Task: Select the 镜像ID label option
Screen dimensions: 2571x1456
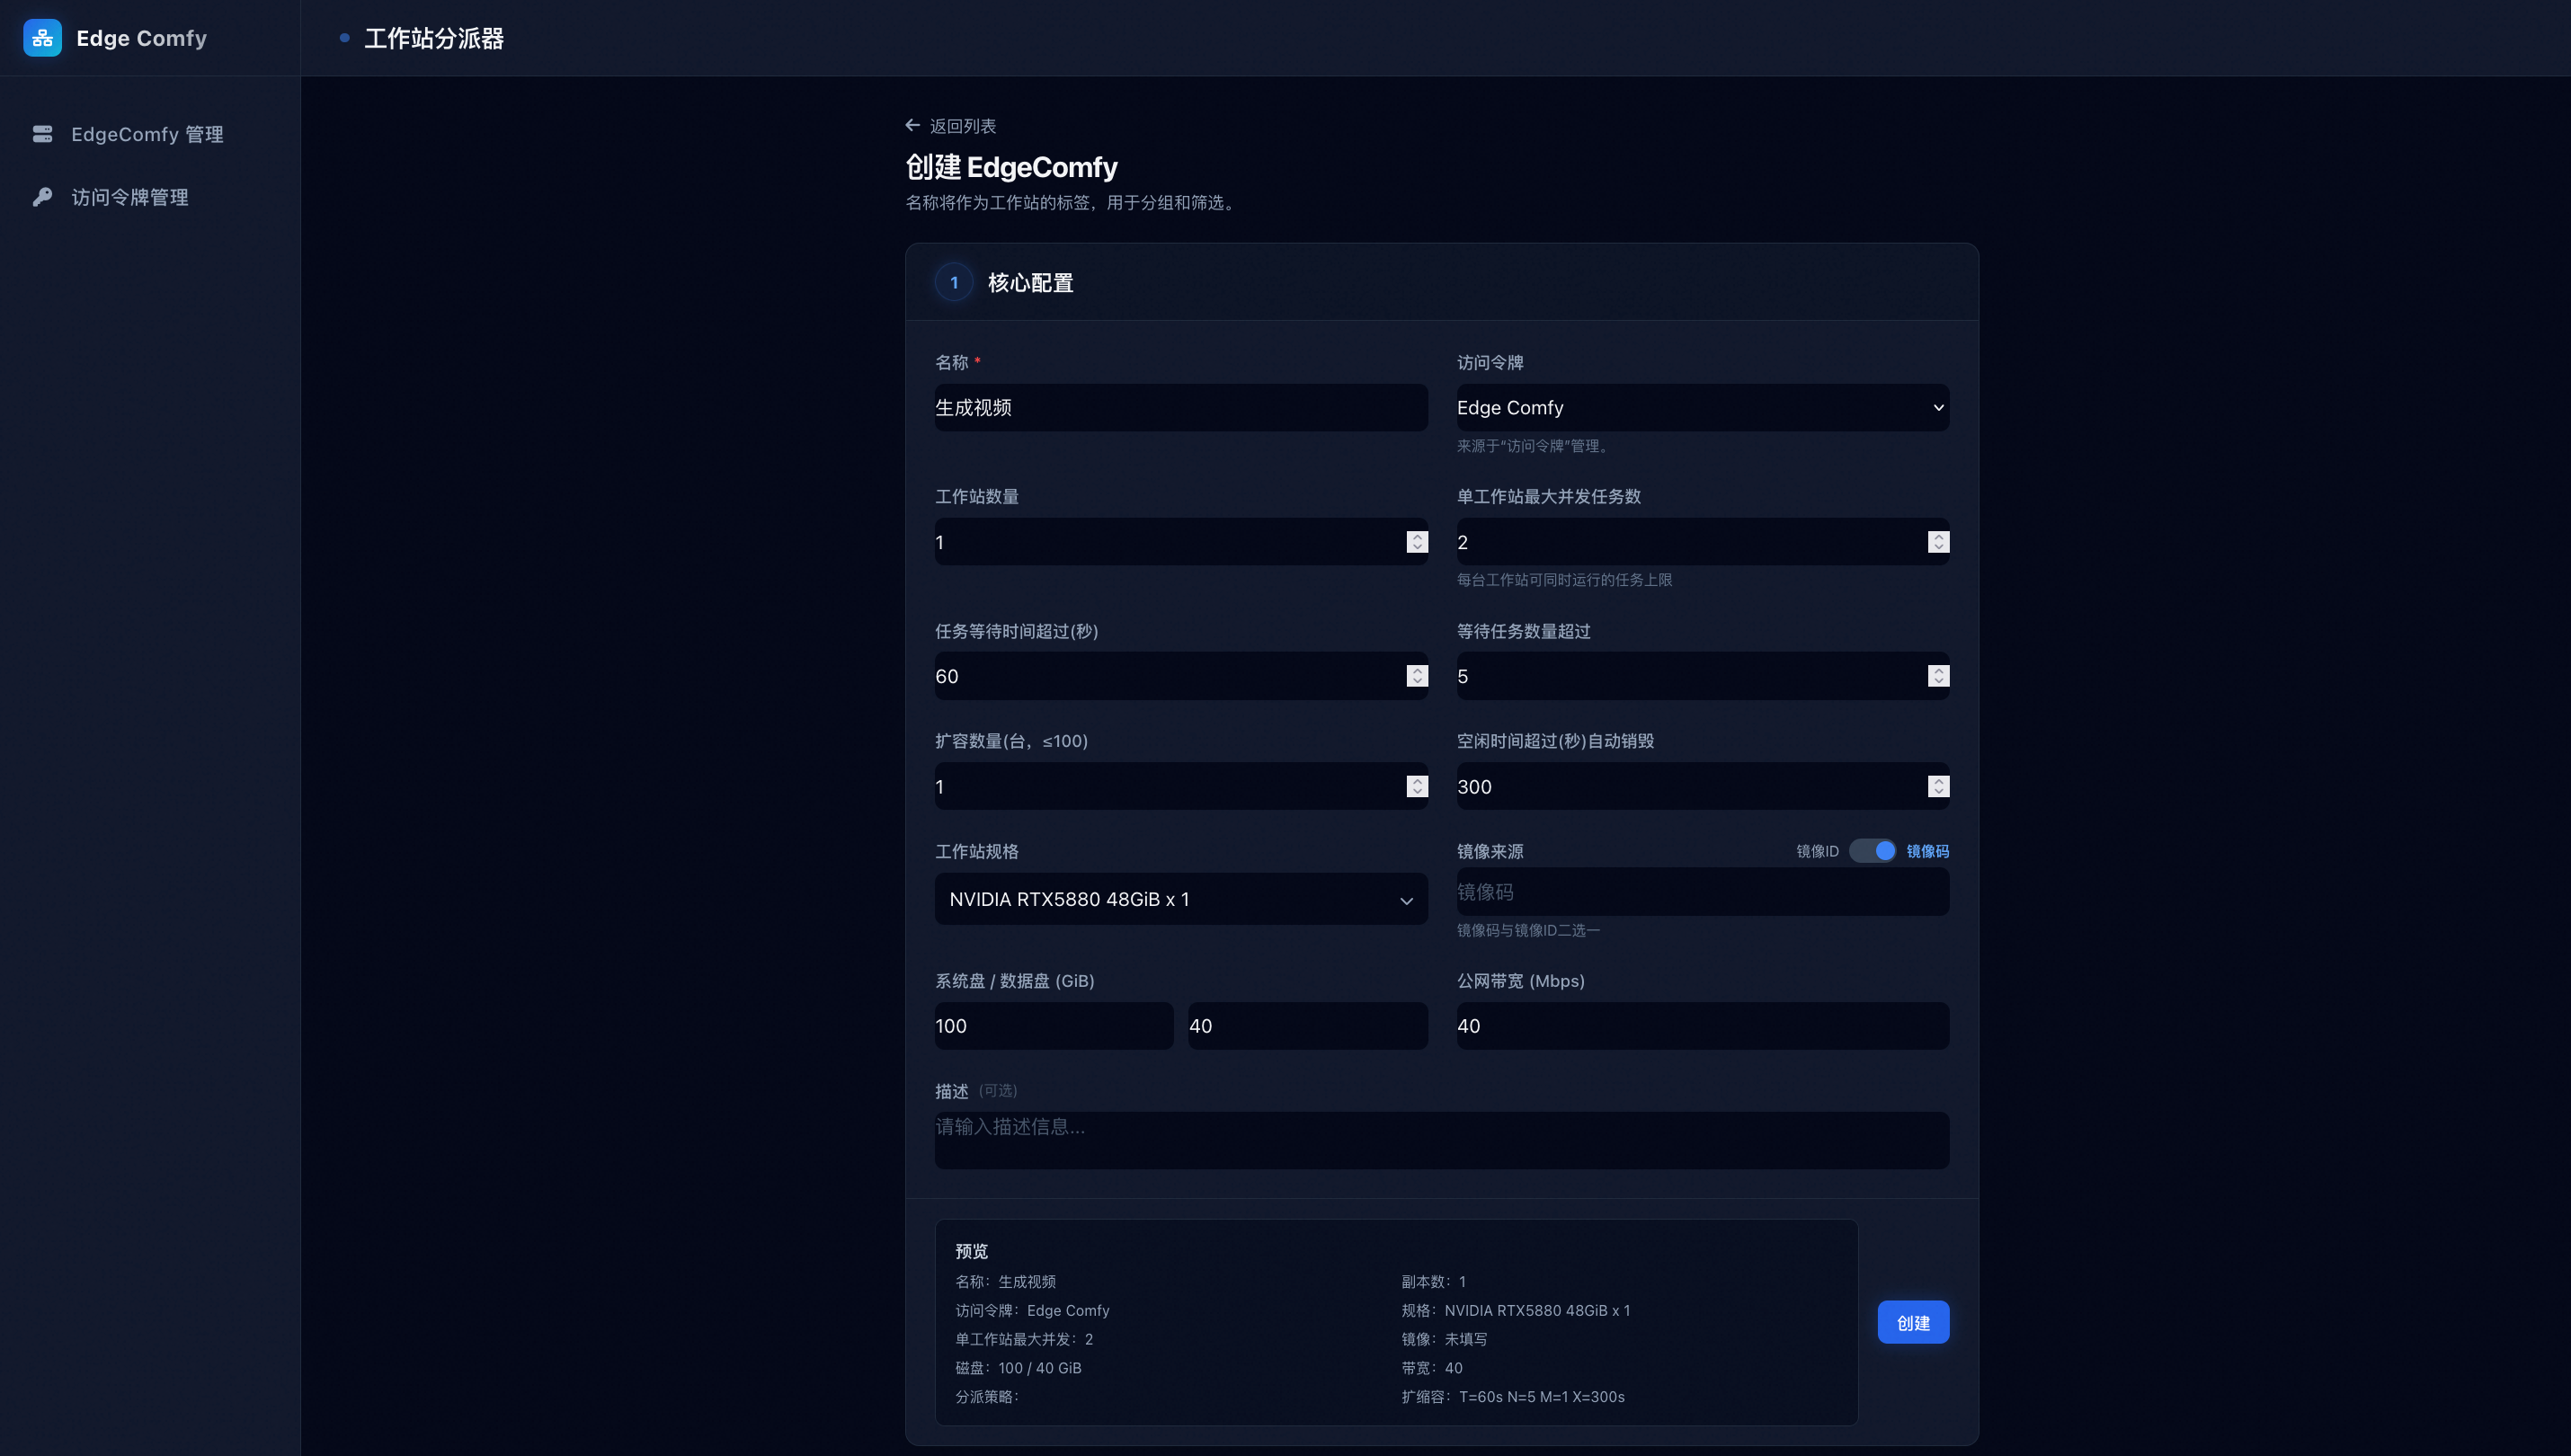Action: click(x=1816, y=851)
